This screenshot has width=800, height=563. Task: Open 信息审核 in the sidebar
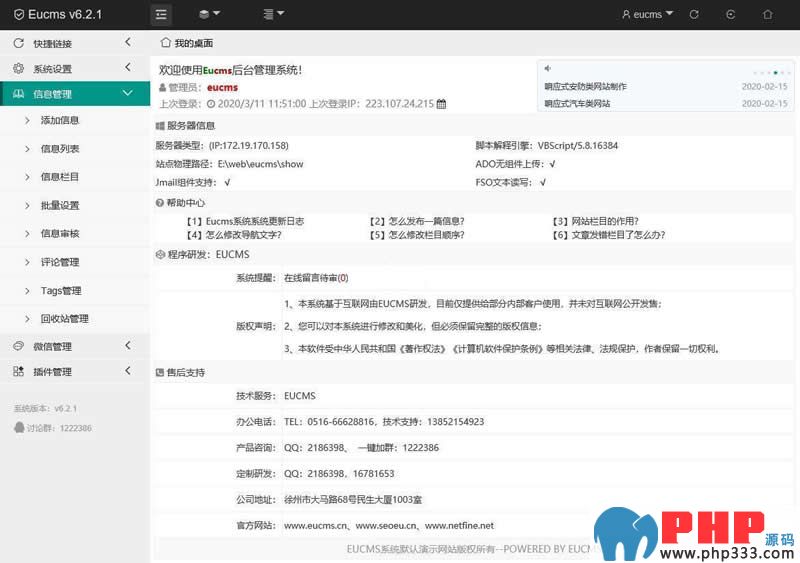(60, 234)
